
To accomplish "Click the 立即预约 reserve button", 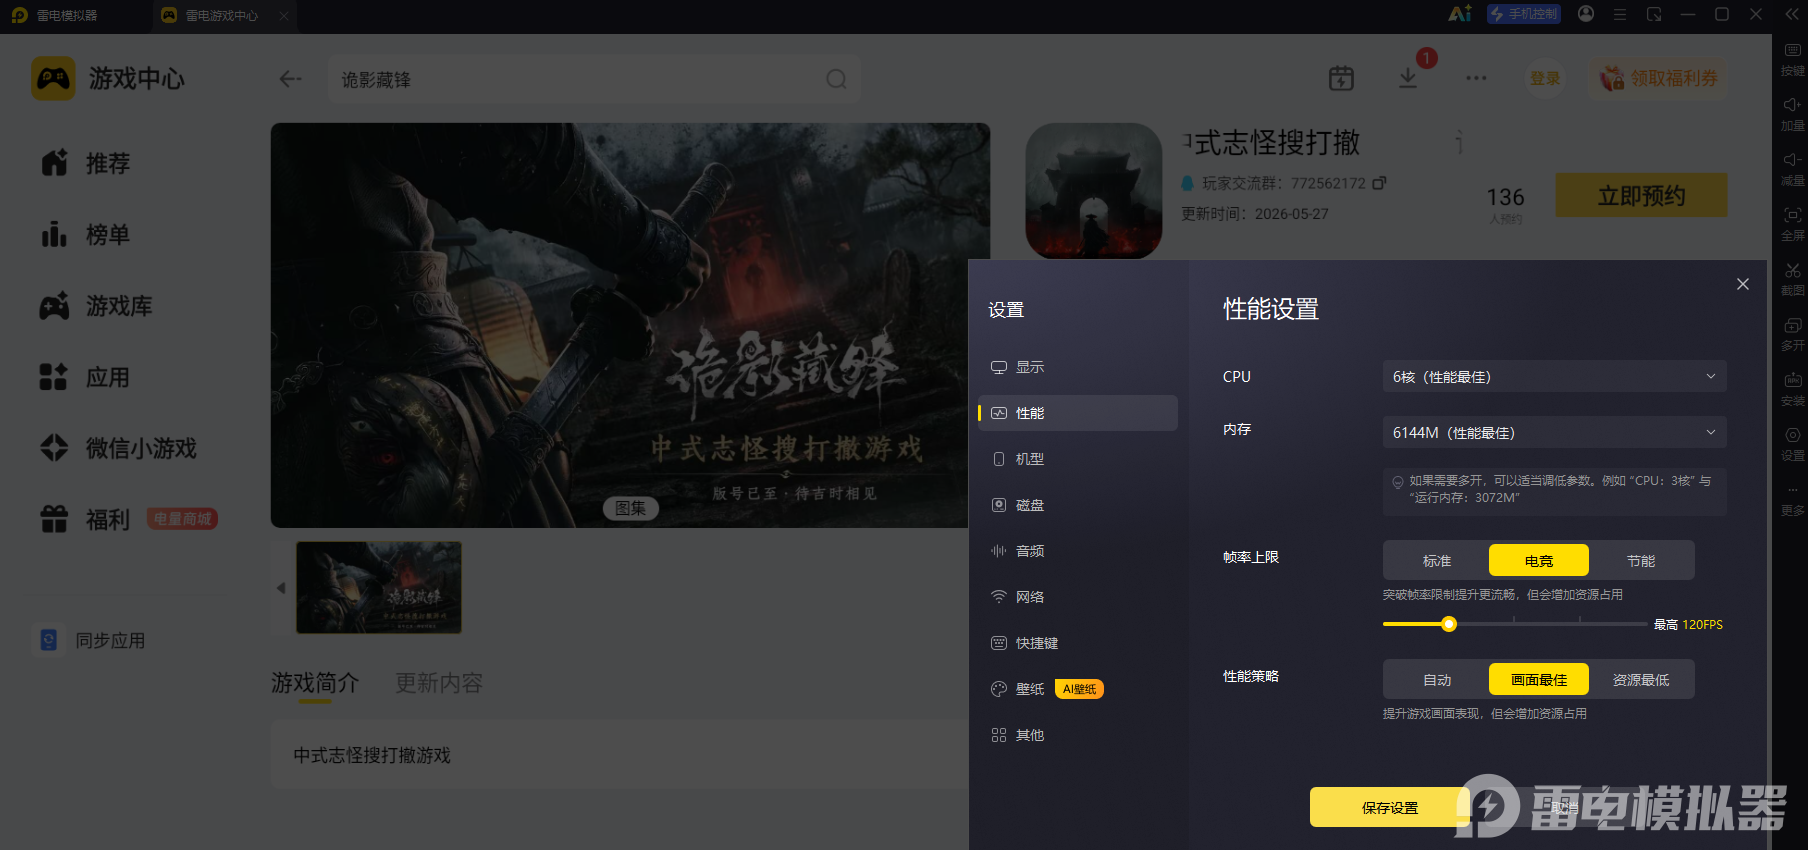I will [x=1641, y=195].
